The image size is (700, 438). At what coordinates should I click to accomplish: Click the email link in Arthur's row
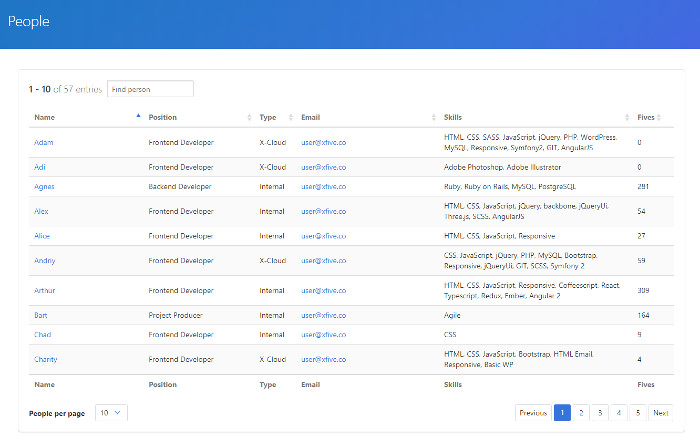point(324,290)
